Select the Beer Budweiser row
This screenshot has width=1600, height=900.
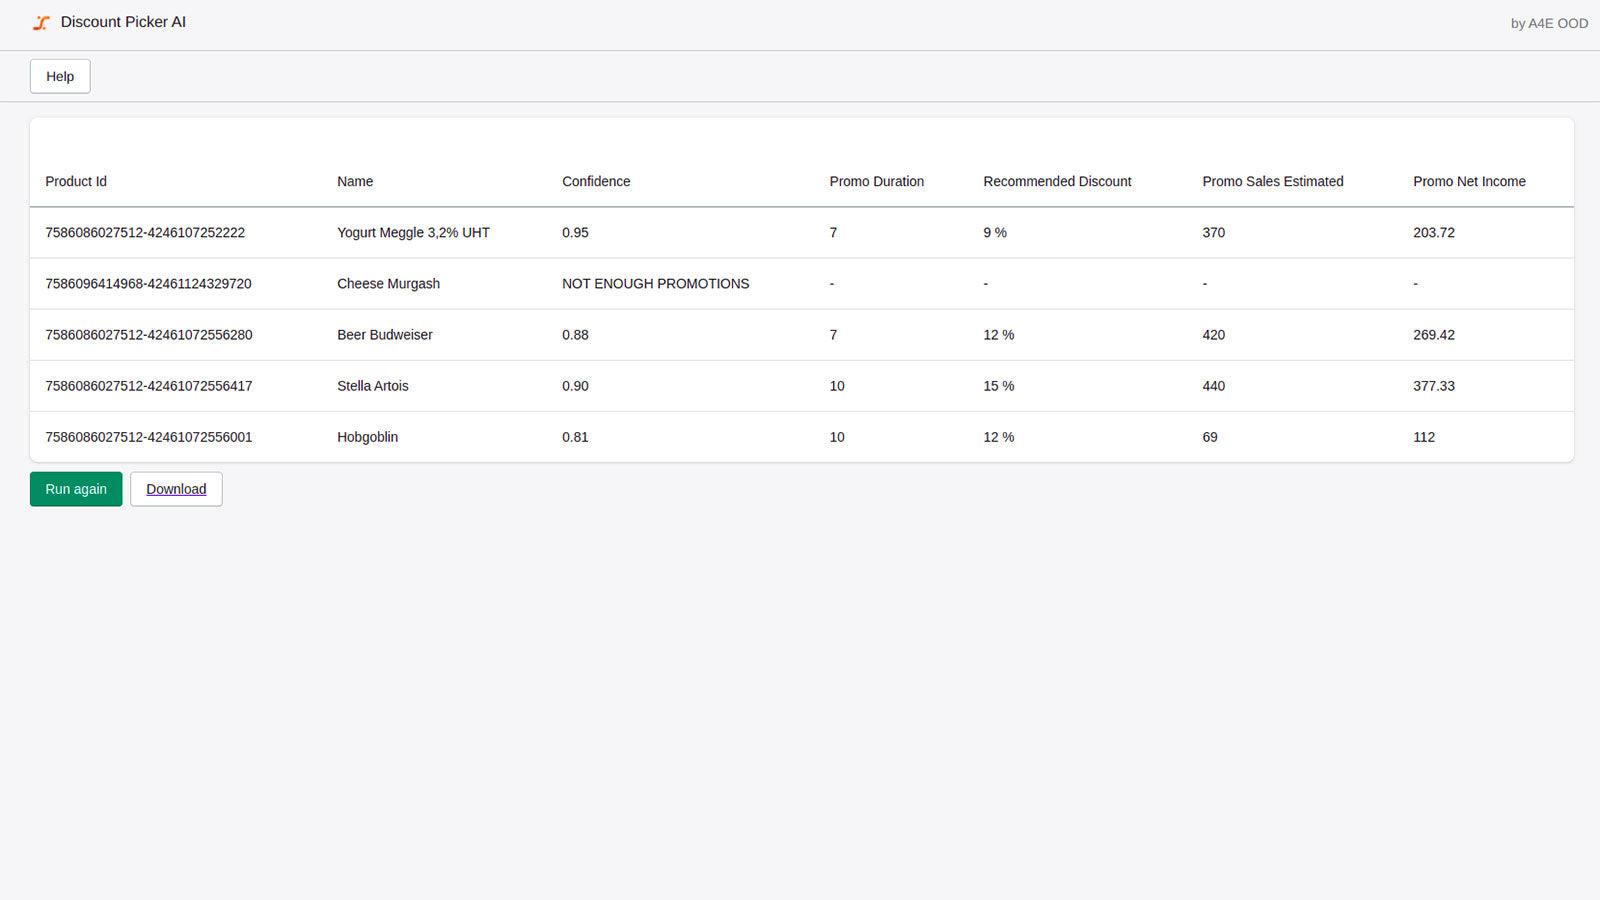coord(385,334)
